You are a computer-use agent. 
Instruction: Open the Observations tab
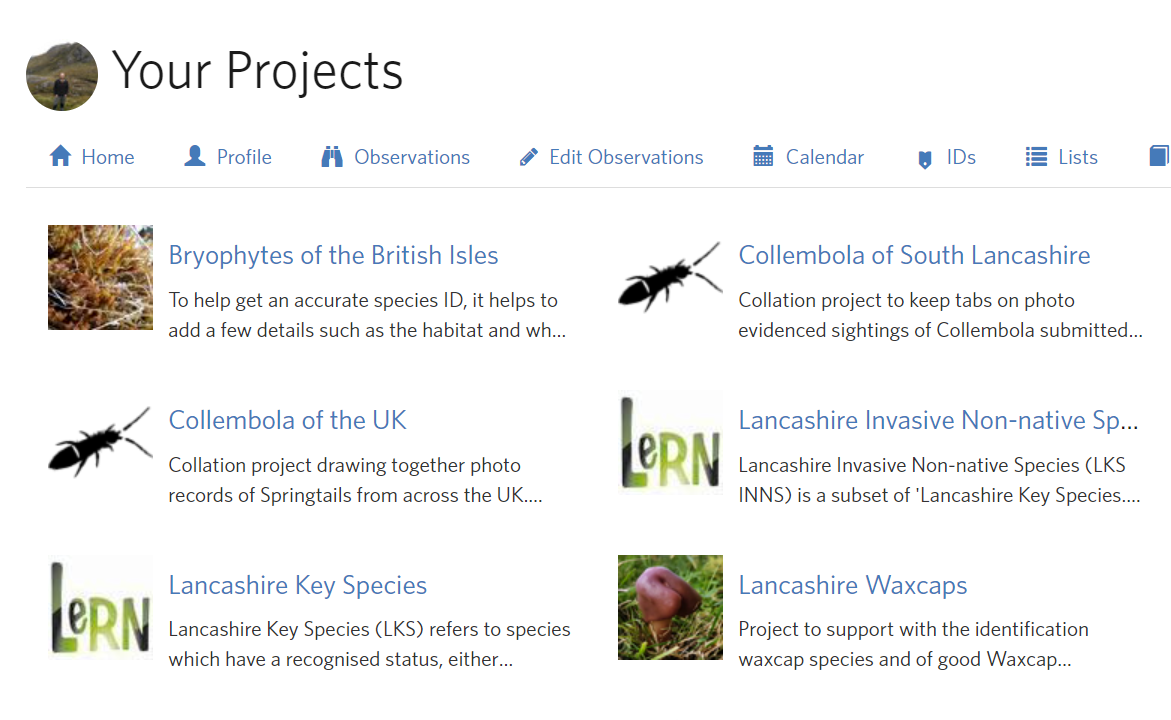click(411, 157)
